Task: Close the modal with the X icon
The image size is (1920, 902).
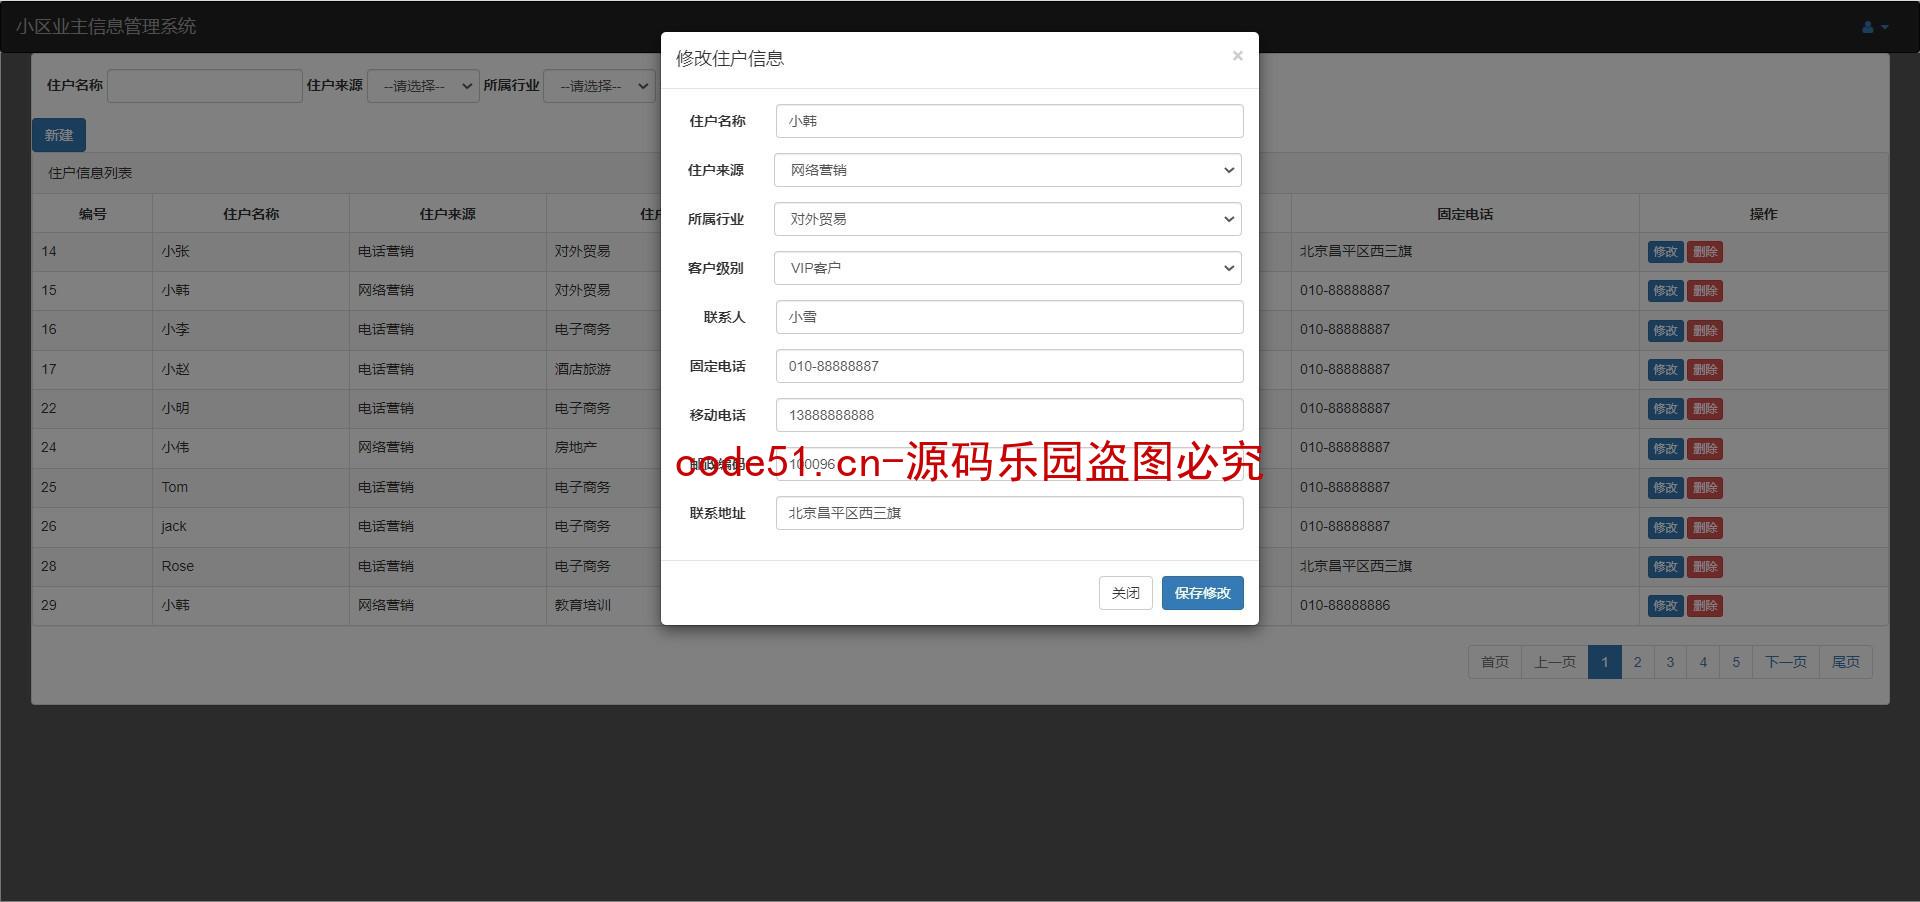Action: pyautogui.click(x=1237, y=56)
